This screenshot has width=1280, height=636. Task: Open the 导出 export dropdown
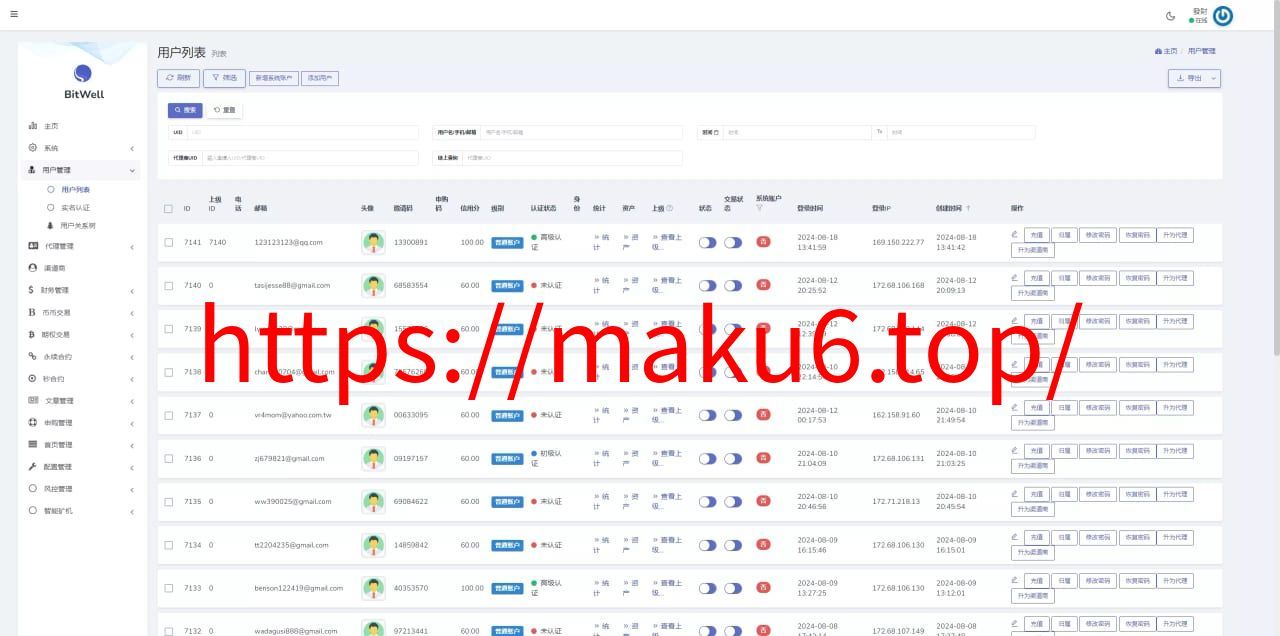[x=1194, y=78]
